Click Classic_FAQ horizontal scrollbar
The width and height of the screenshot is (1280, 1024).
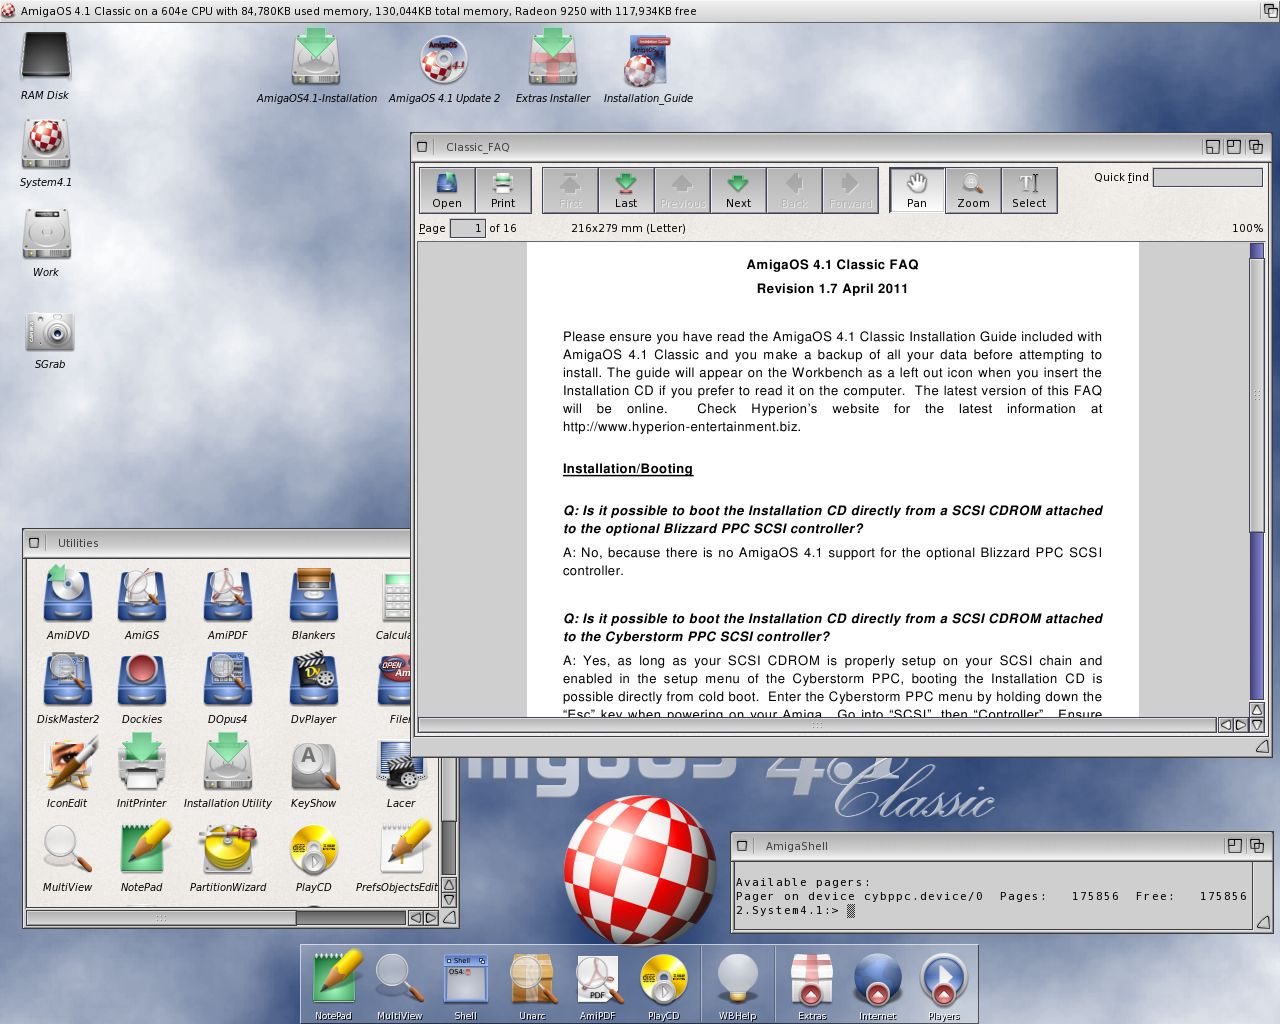point(817,725)
